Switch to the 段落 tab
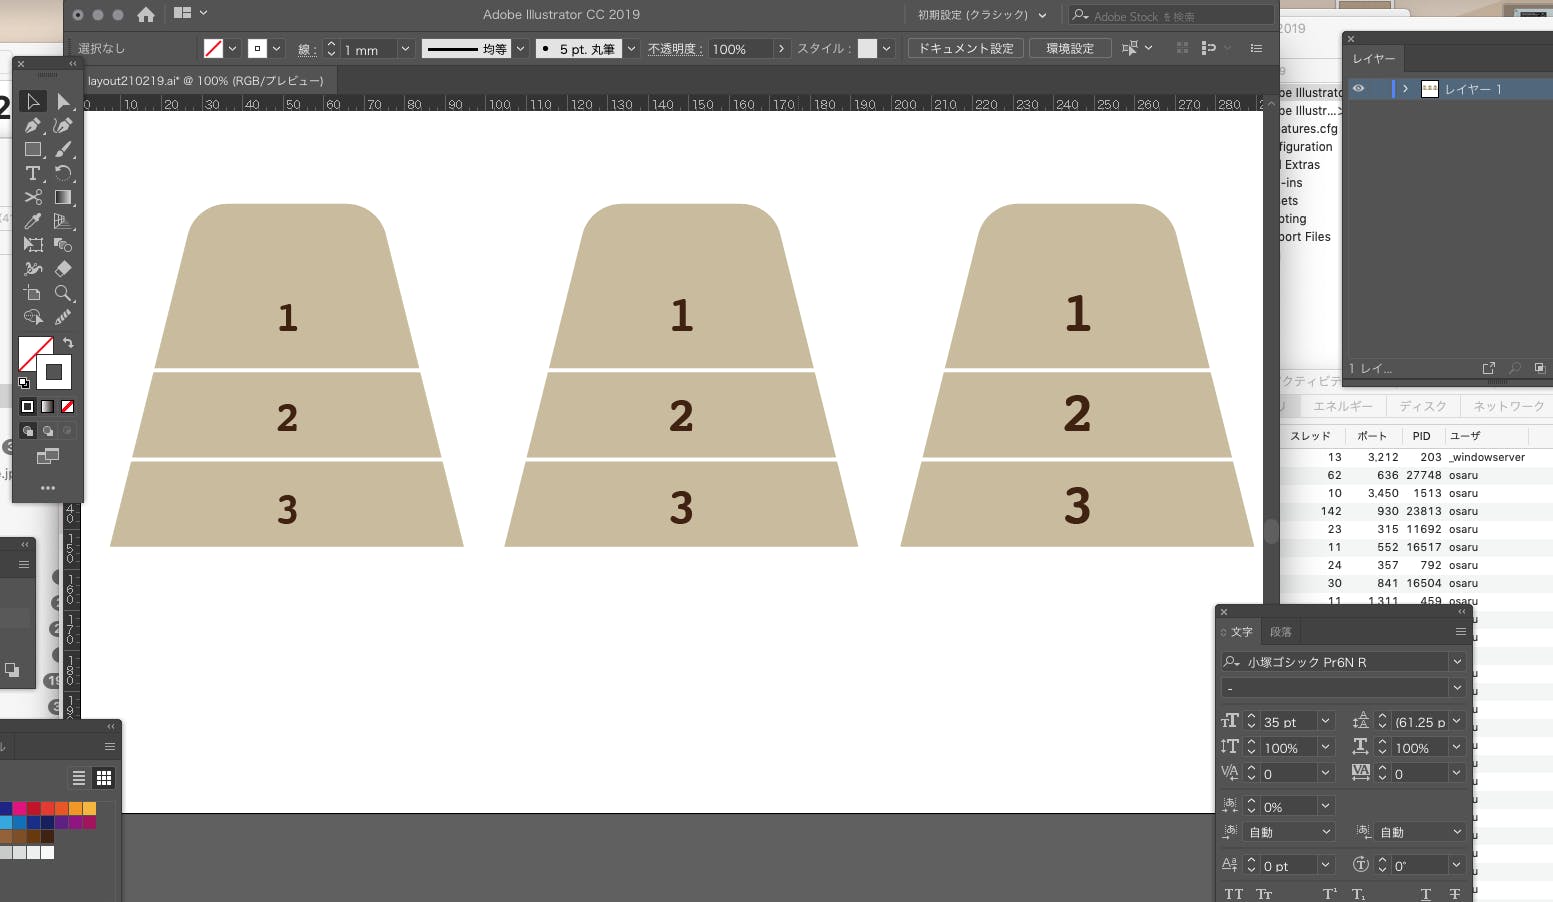The height and width of the screenshot is (902, 1553). [1280, 632]
